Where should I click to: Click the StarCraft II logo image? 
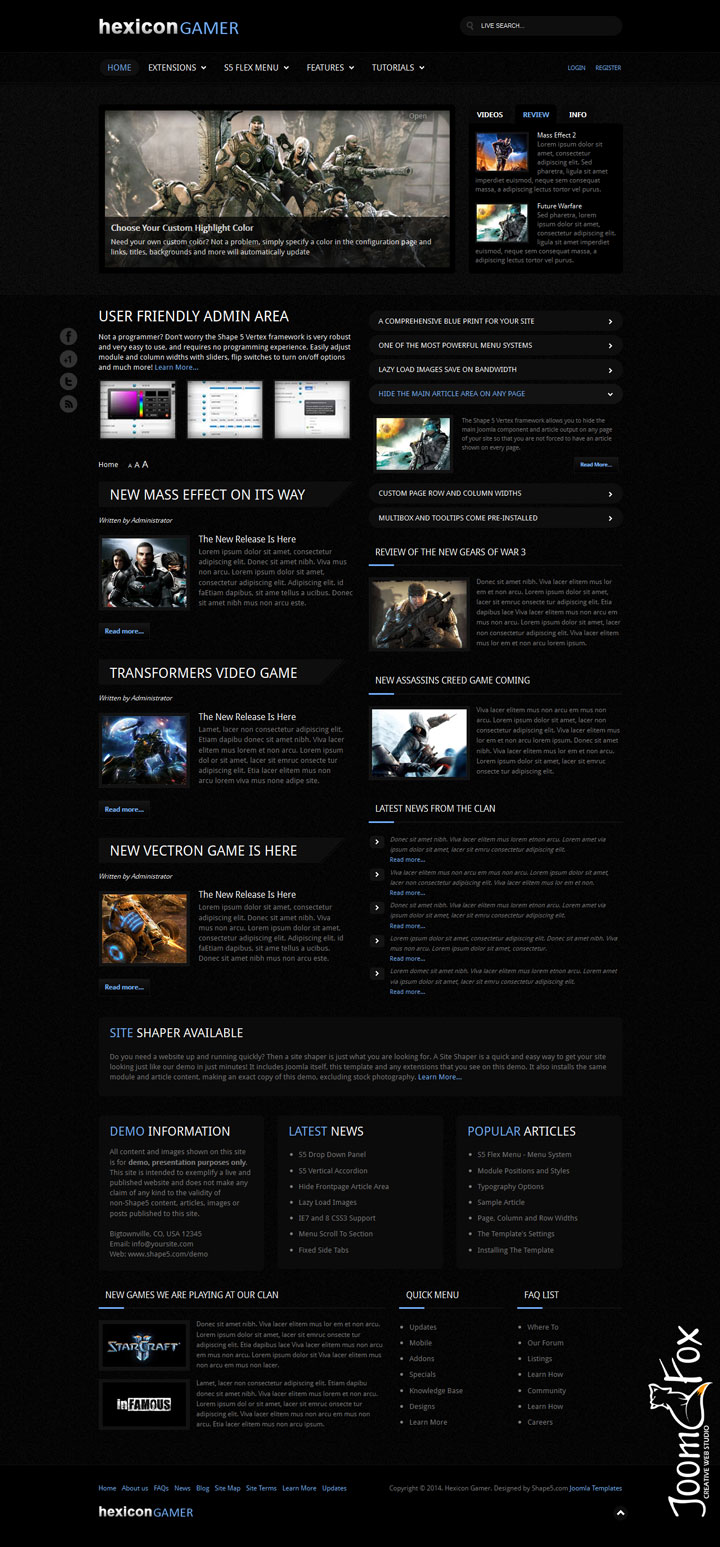coord(144,1346)
